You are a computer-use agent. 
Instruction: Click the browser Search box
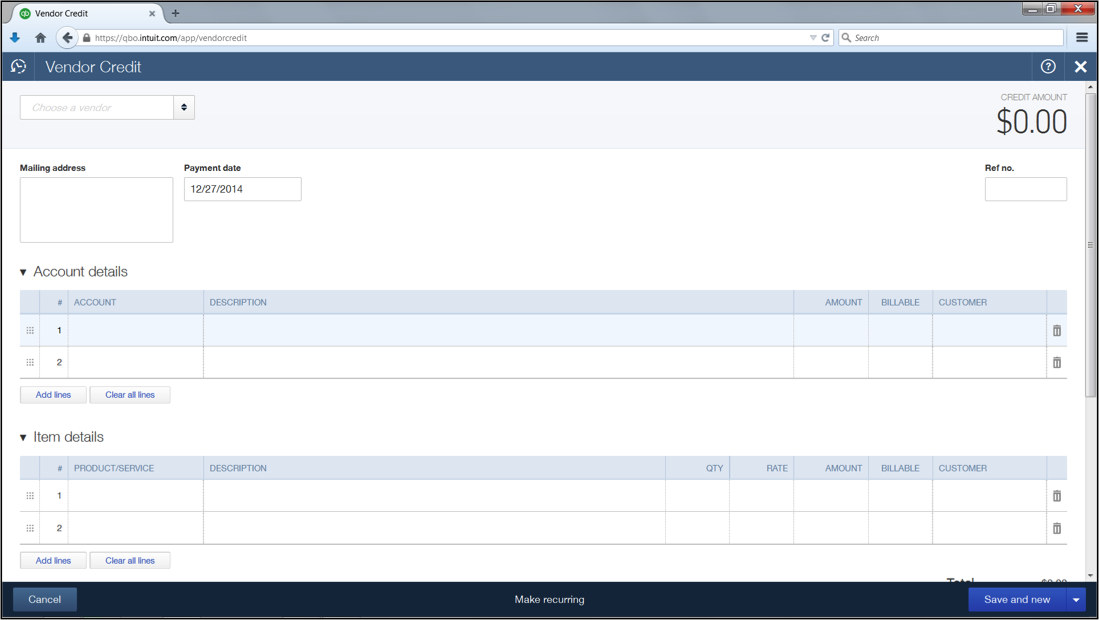coord(950,38)
